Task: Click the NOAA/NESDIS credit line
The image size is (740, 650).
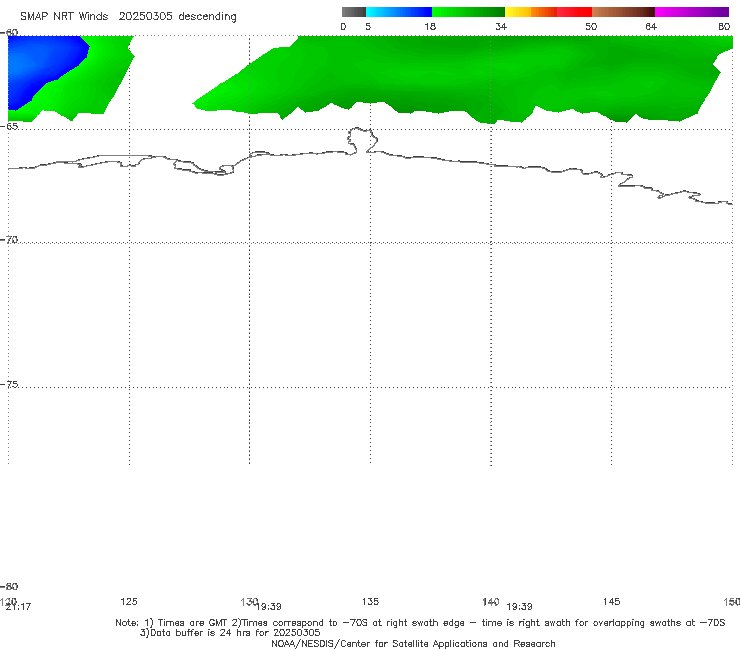Action: (413, 643)
